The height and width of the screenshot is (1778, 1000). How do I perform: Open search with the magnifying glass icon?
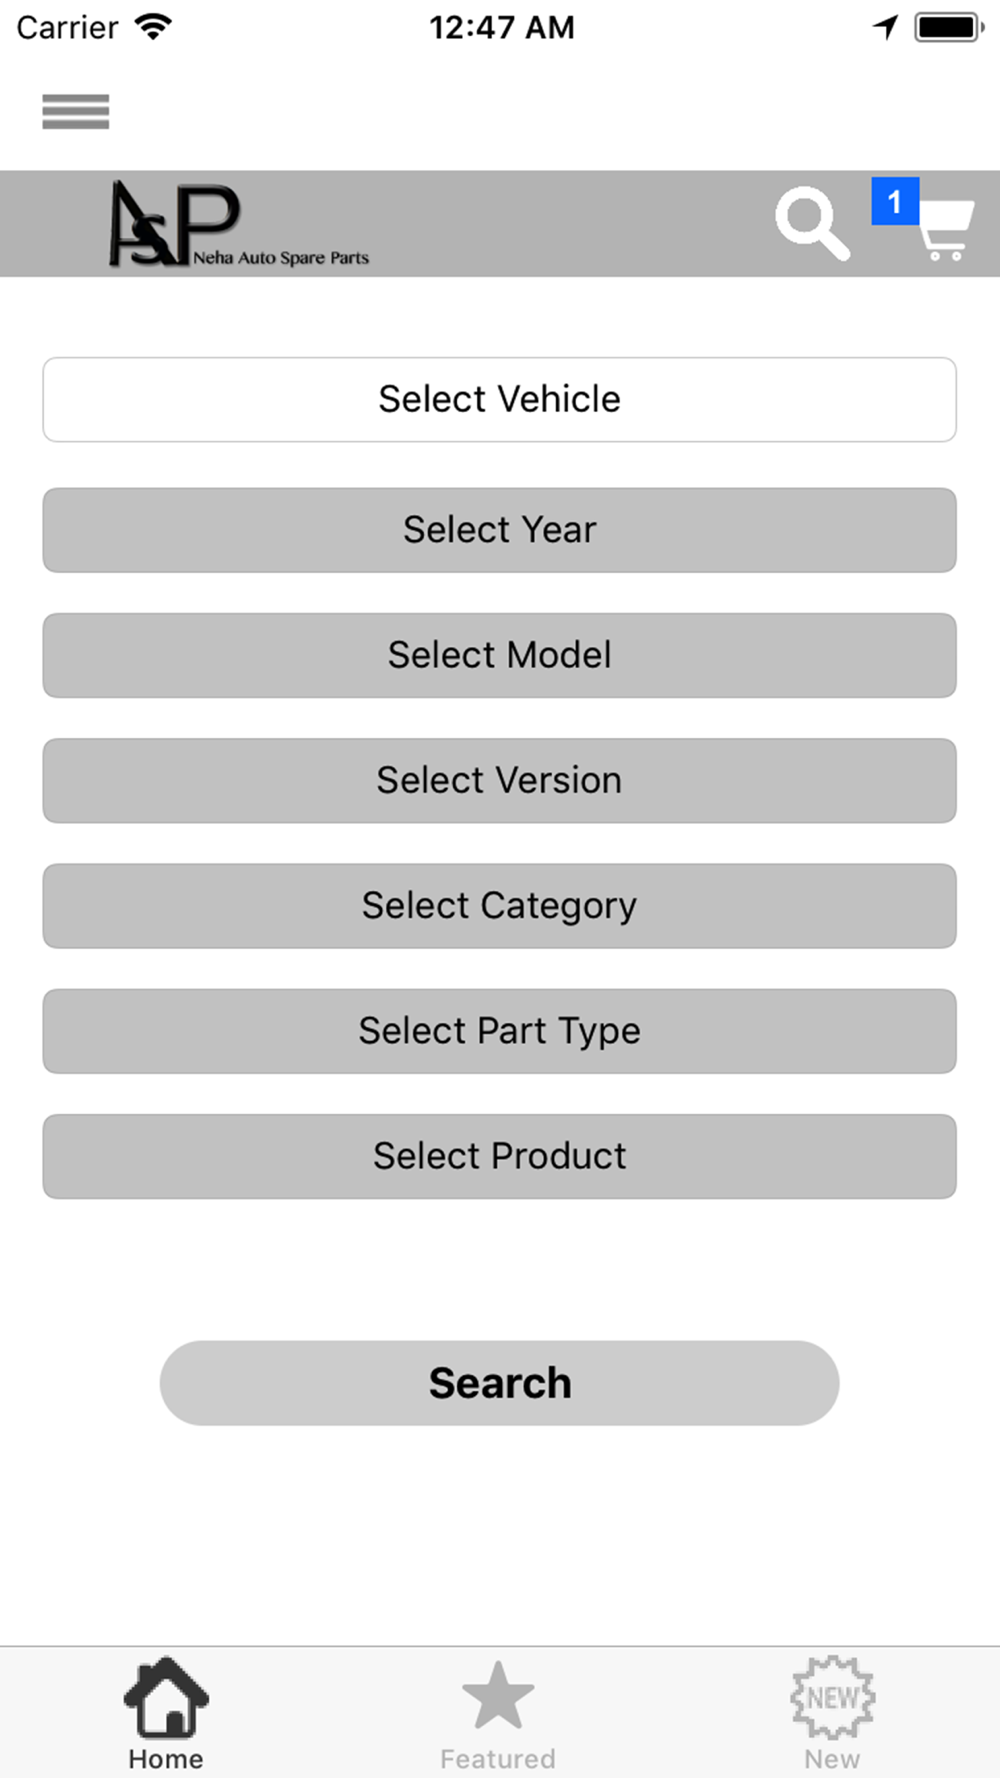coord(811,222)
